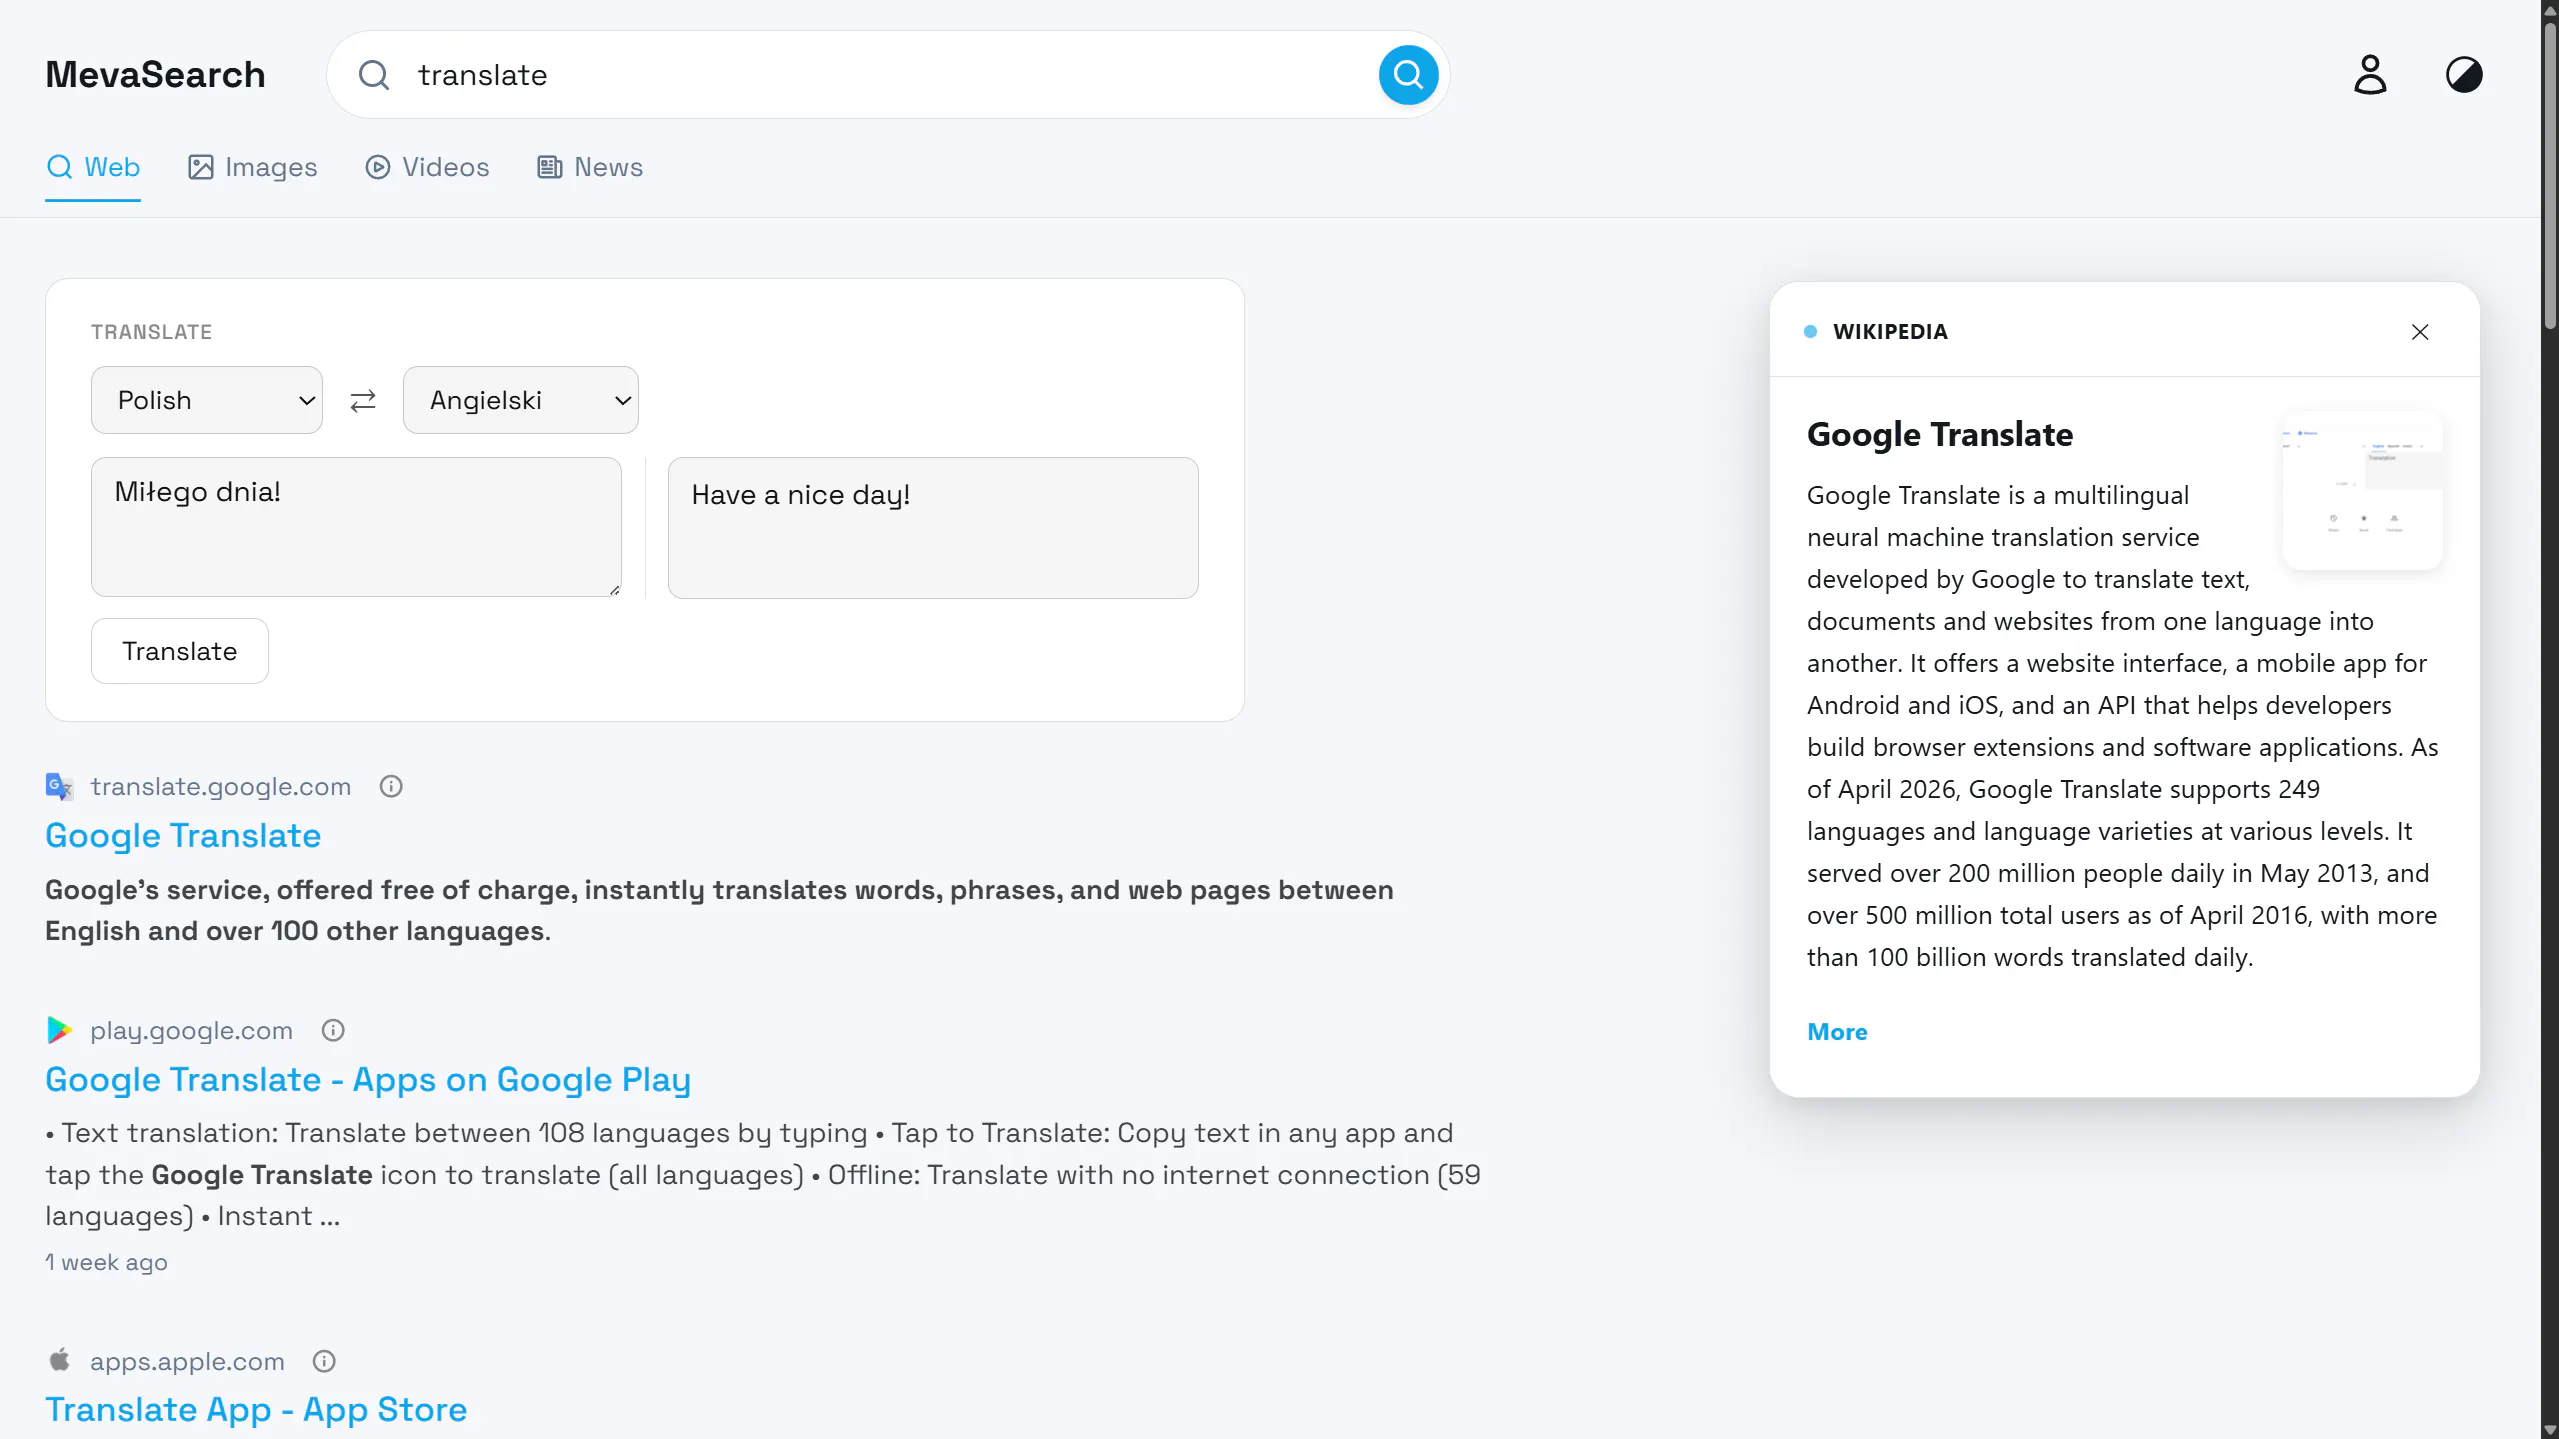Screen dimensions: 2559x1439
Task: Open Google Translate - Apps on Google Play
Action: tap(368, 1080)
